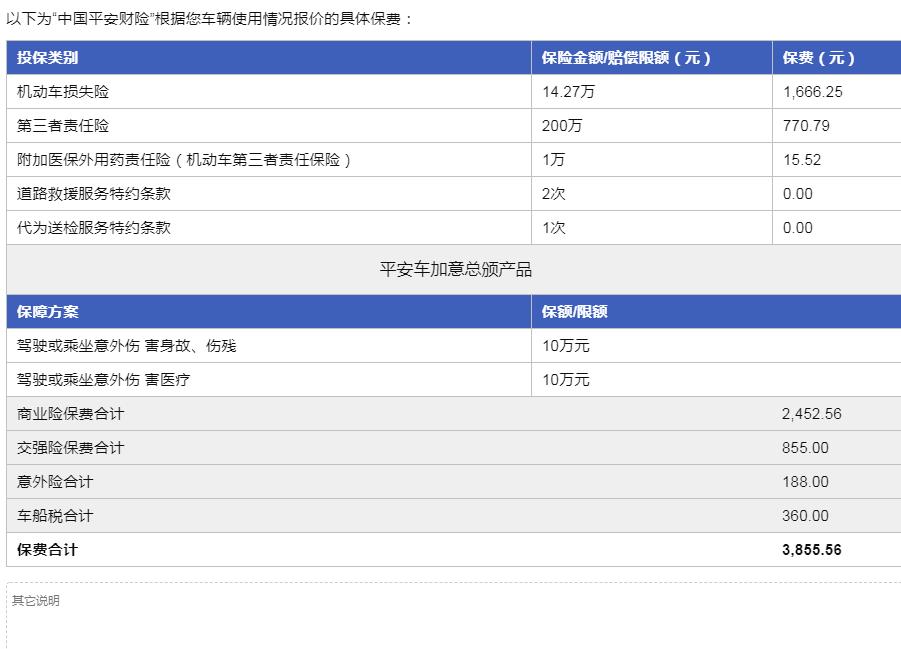901x649 pixels.
Task: Select the '14.27万' insured amount cell
Action: [568, 91]
